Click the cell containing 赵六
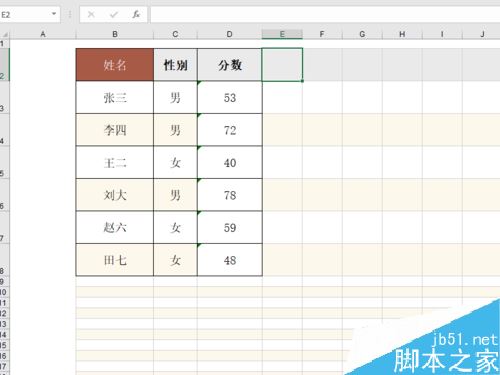The height and width of the screenshot is (375, 500). pos(115,228)
